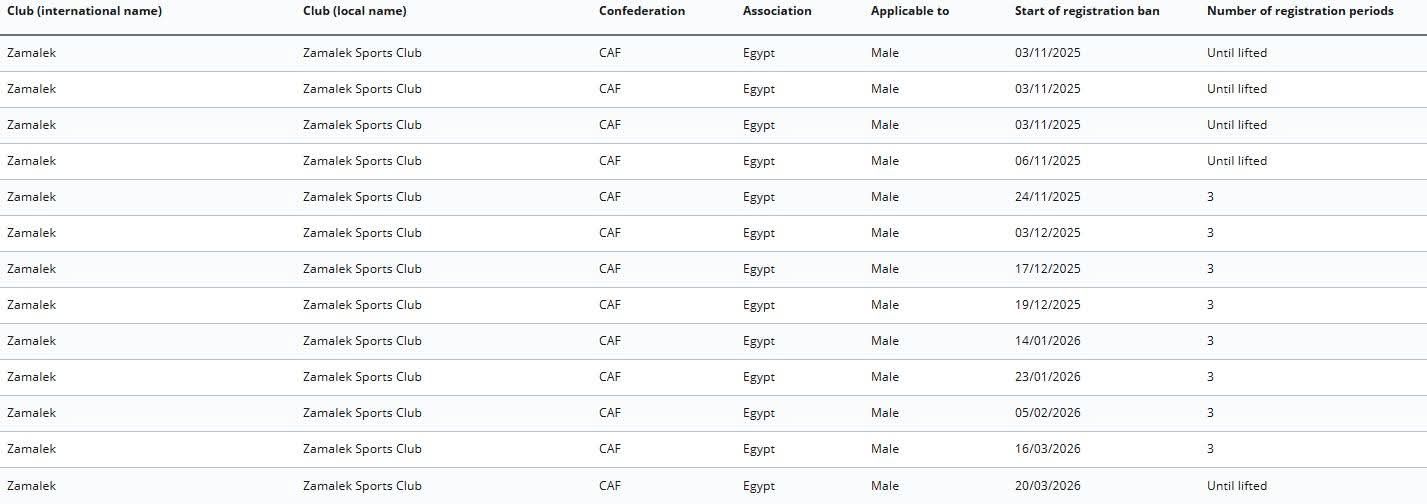The height and width of the screenshot is (504, 1427).
Task: Click the 05/02/2026 ban date
Action: click(x=1047, y=413)
